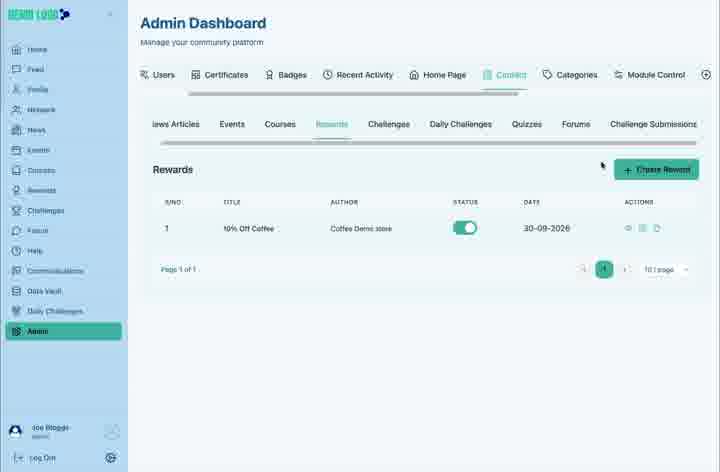Viewport: 720px width, 472px height.
Task: Click the app logo at top left
Action: click(x=39, y=14)
